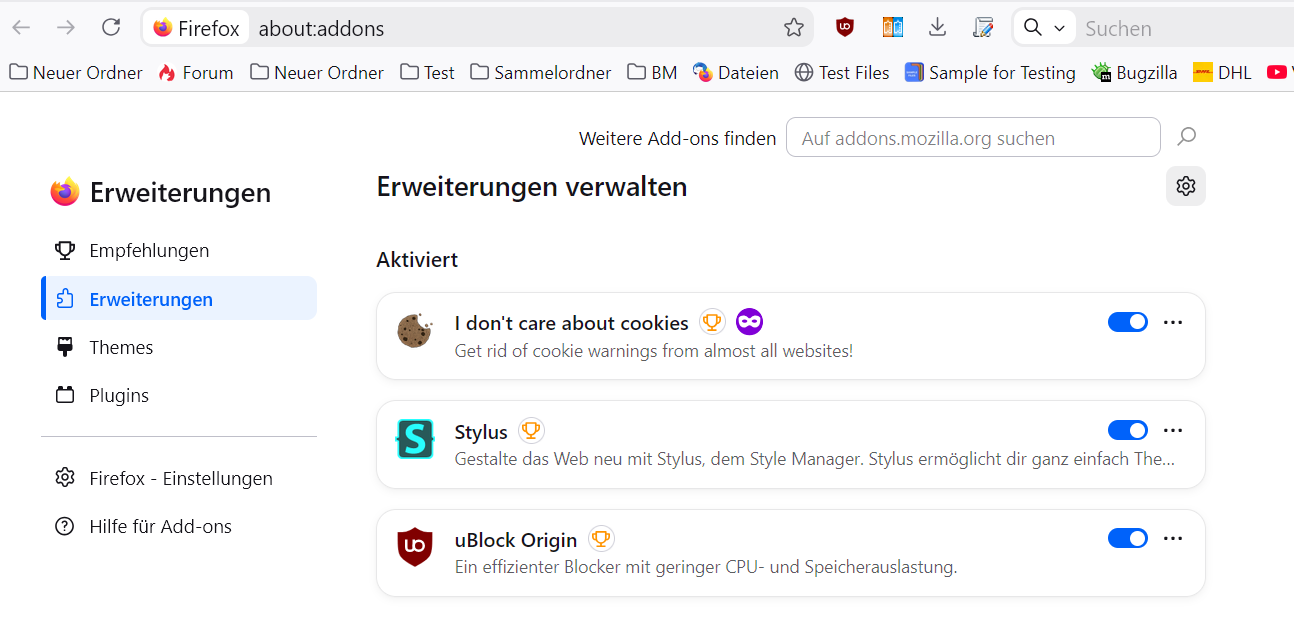
Task: Click the cookie icon of I don't care about cookies
Action: point(415,331)
